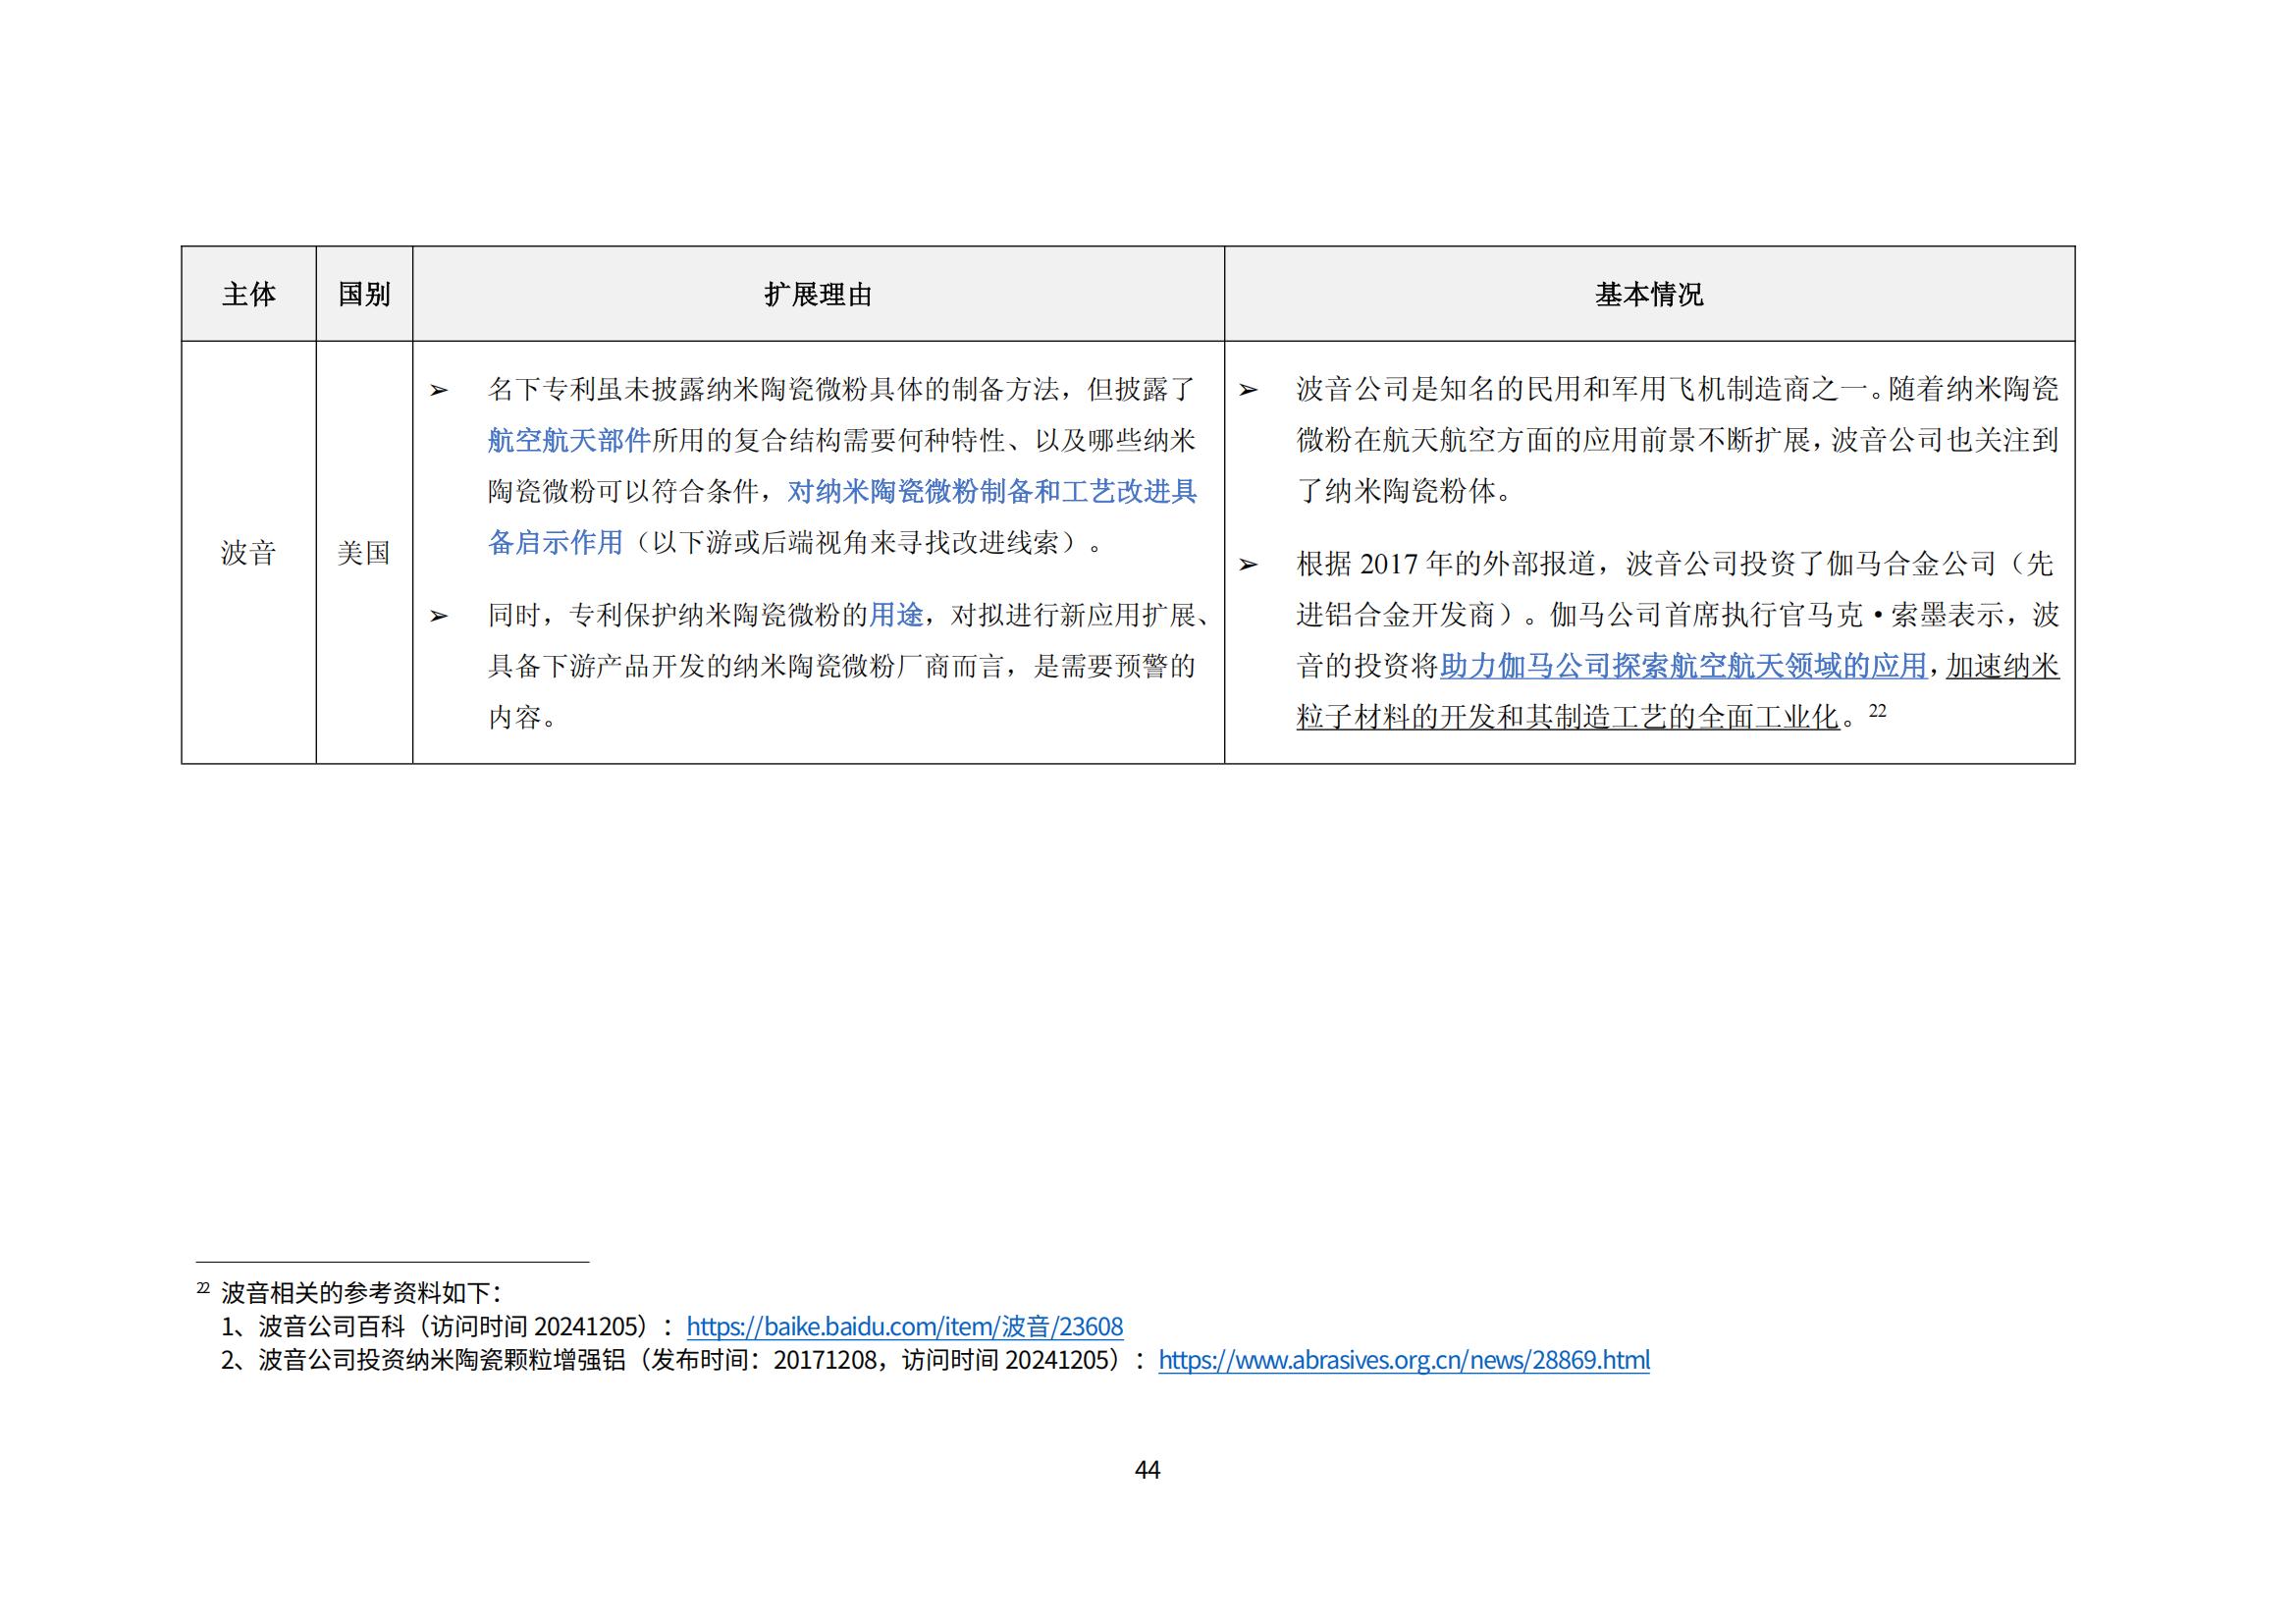Click the blue text 对纳米陶瓷微粉制备和工艺改进具
The height and width of the screenshot is (1624, 2296).
coord(992,492)
